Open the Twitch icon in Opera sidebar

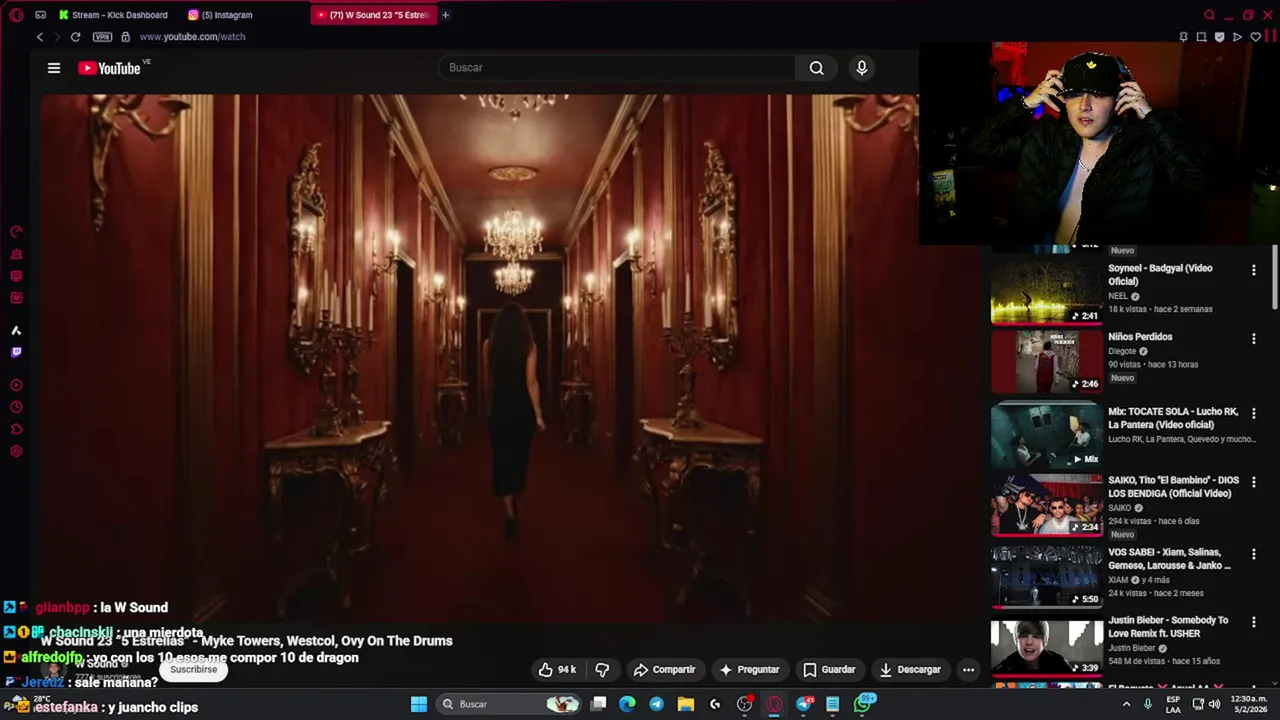tap(16, 352)
